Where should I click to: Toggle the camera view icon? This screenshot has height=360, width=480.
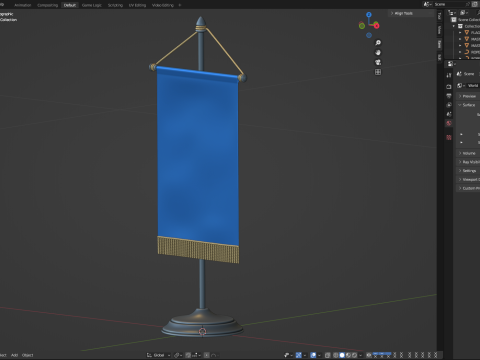378,62
